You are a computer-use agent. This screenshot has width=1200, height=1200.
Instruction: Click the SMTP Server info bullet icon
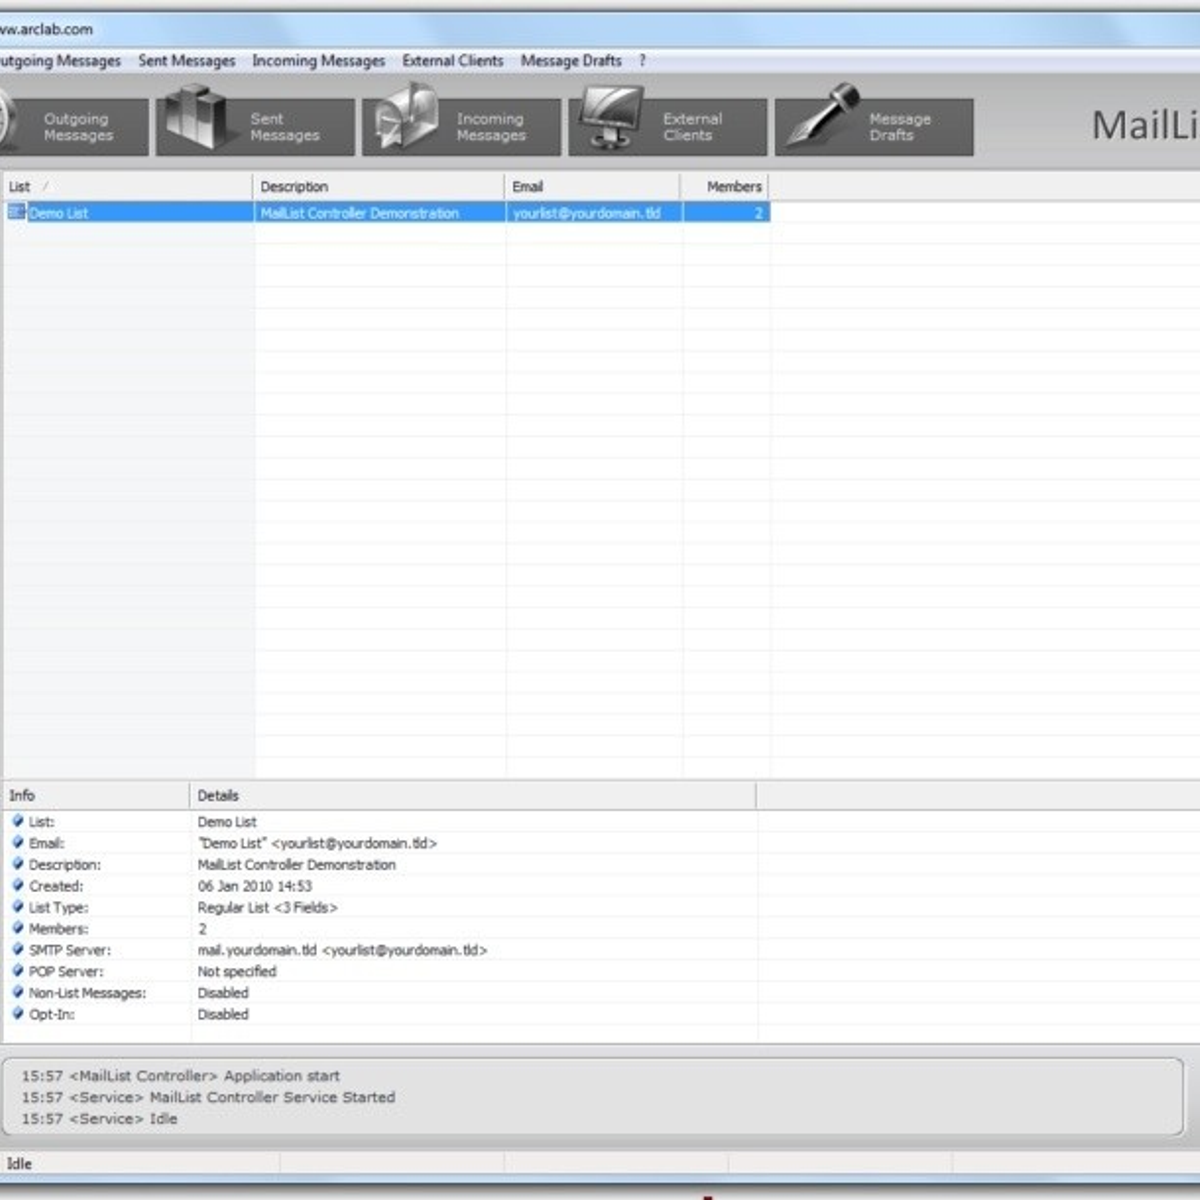coord(17,949)
